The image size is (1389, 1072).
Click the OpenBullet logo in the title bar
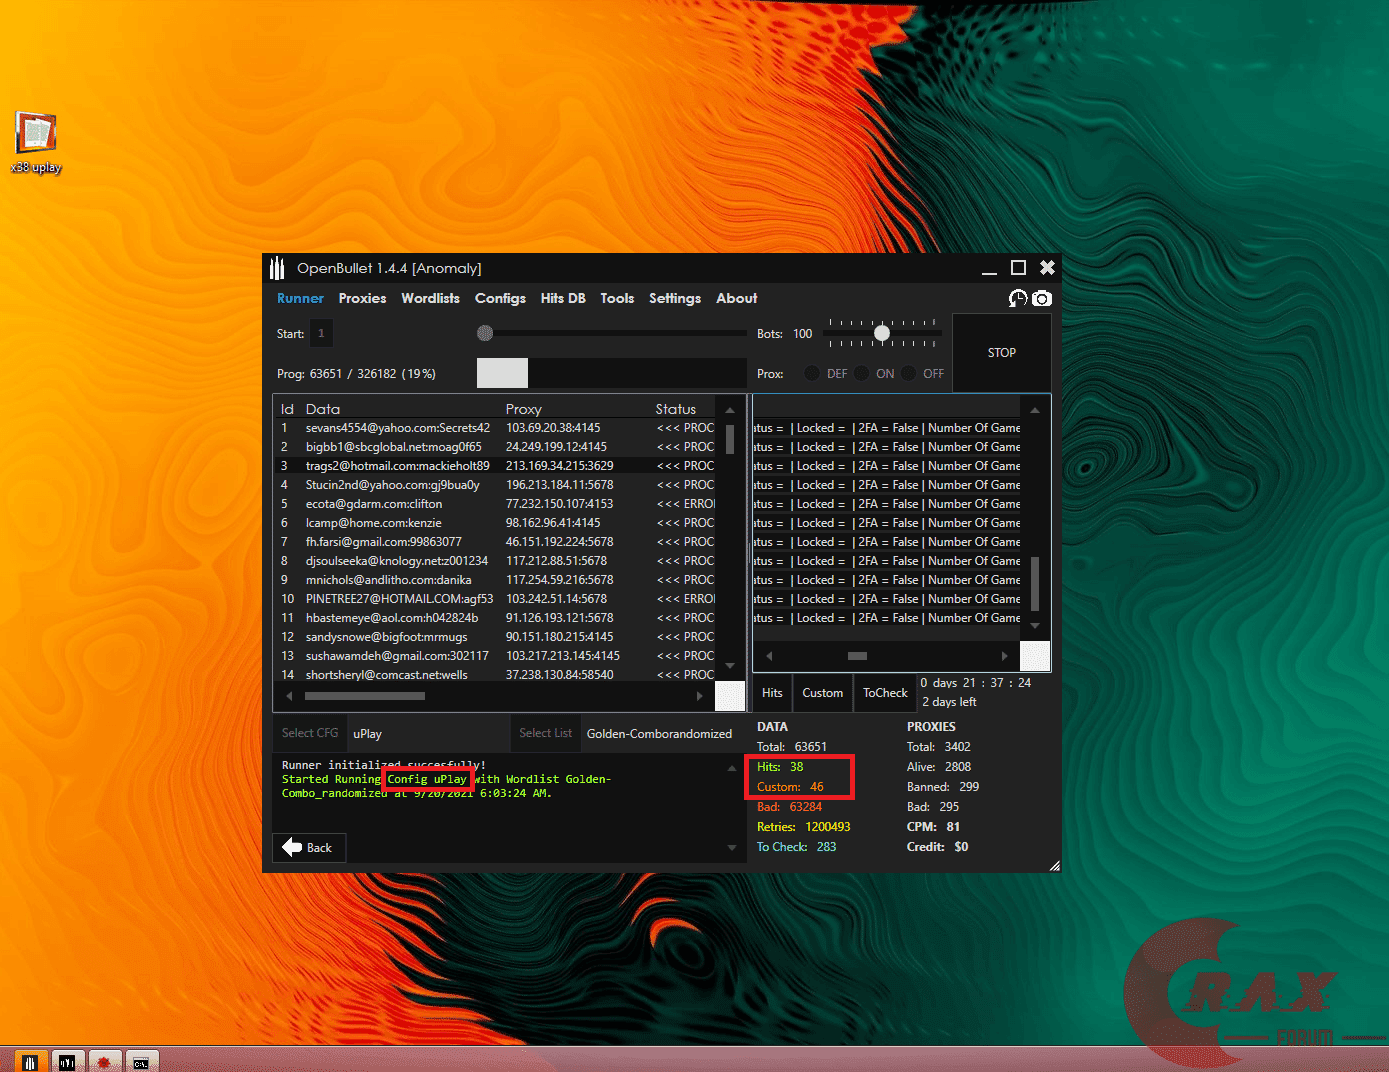coord(277,267)
